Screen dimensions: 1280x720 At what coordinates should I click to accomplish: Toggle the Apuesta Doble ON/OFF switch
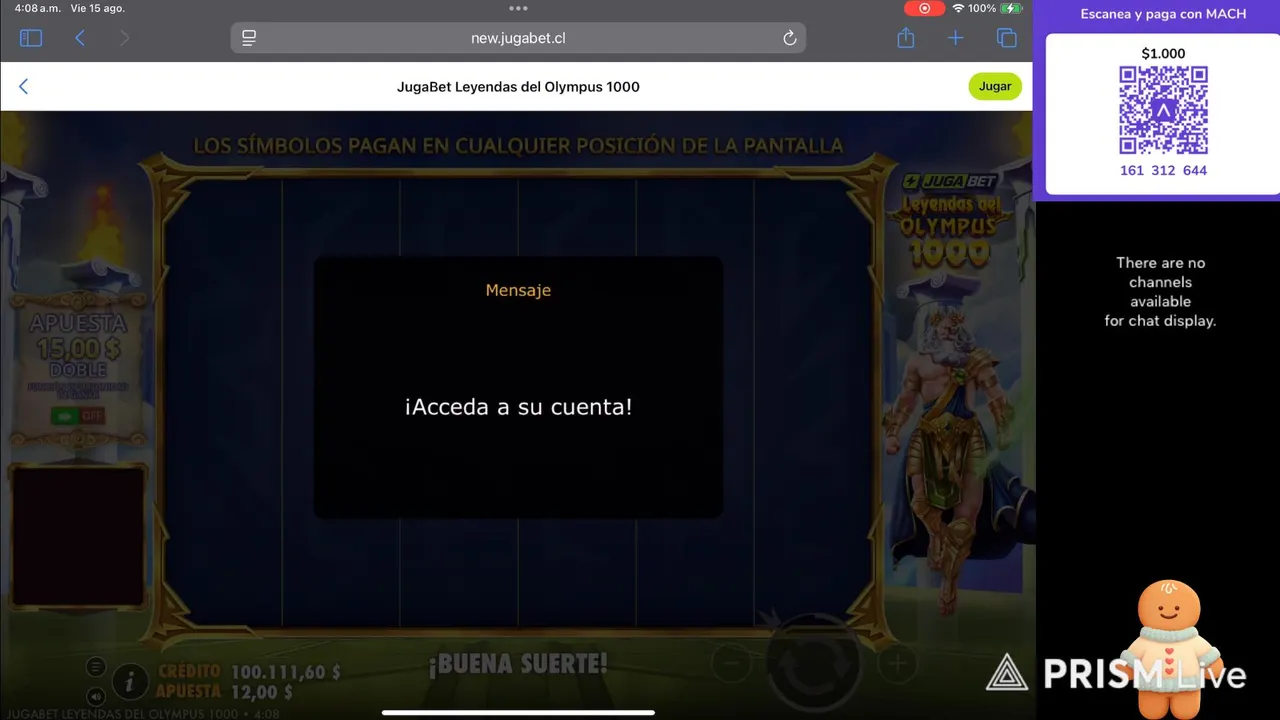point(78,416)
